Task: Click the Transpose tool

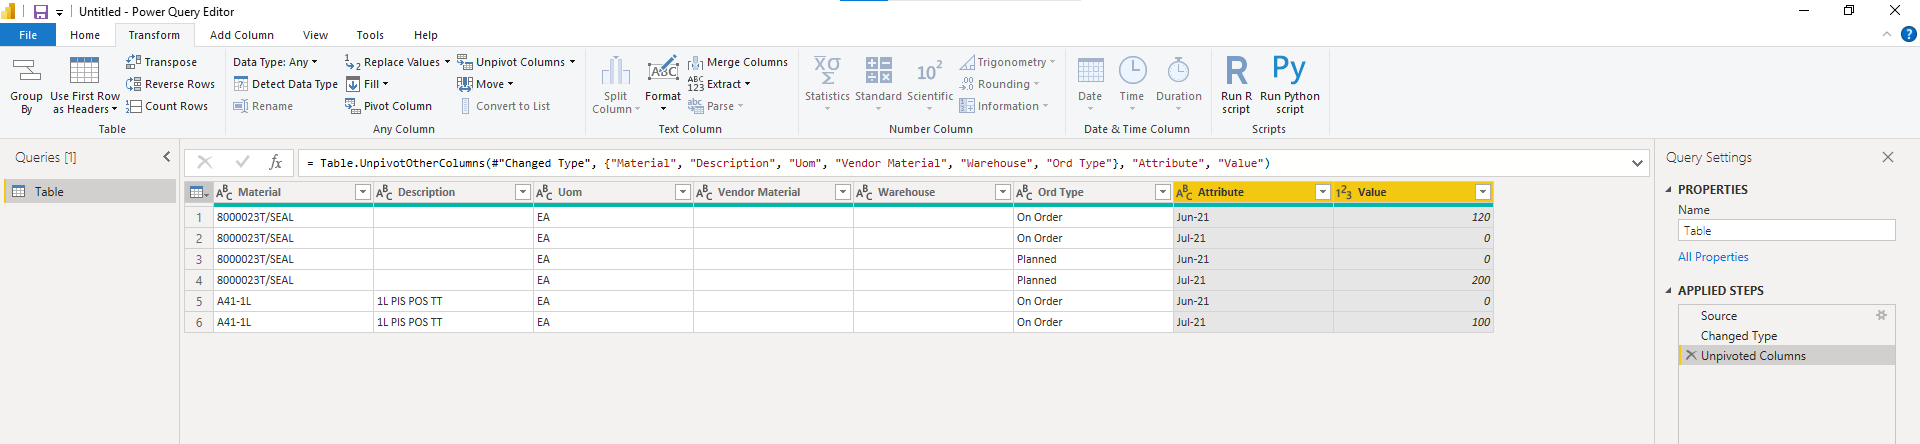Action: click(162, 62)
